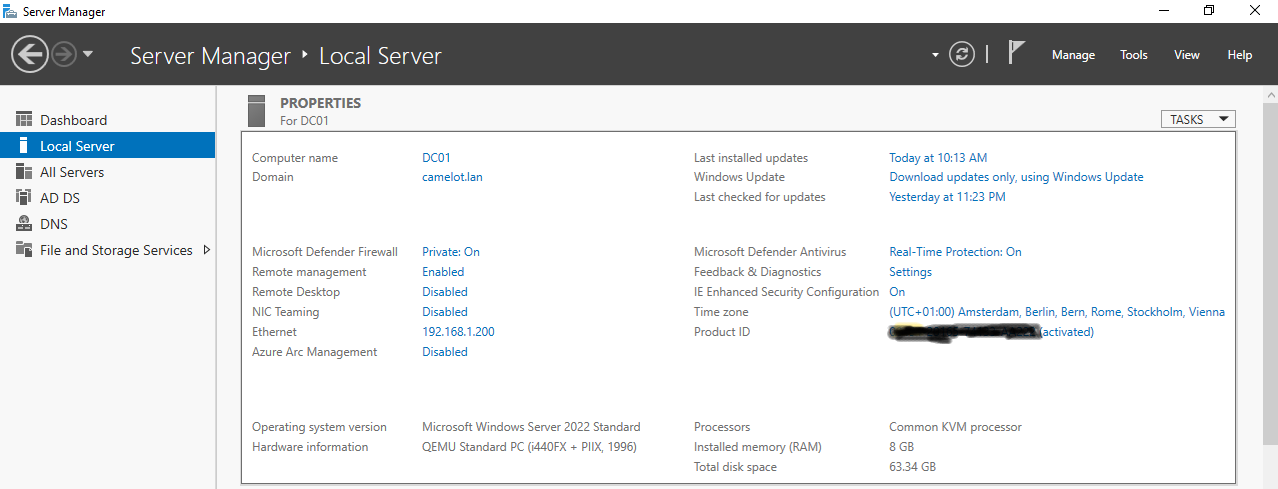Click the UTC+01:00 time zone link
The width and height of the screenshot is (1278, 489).
pyautogui.click(x=1057, y=312)
